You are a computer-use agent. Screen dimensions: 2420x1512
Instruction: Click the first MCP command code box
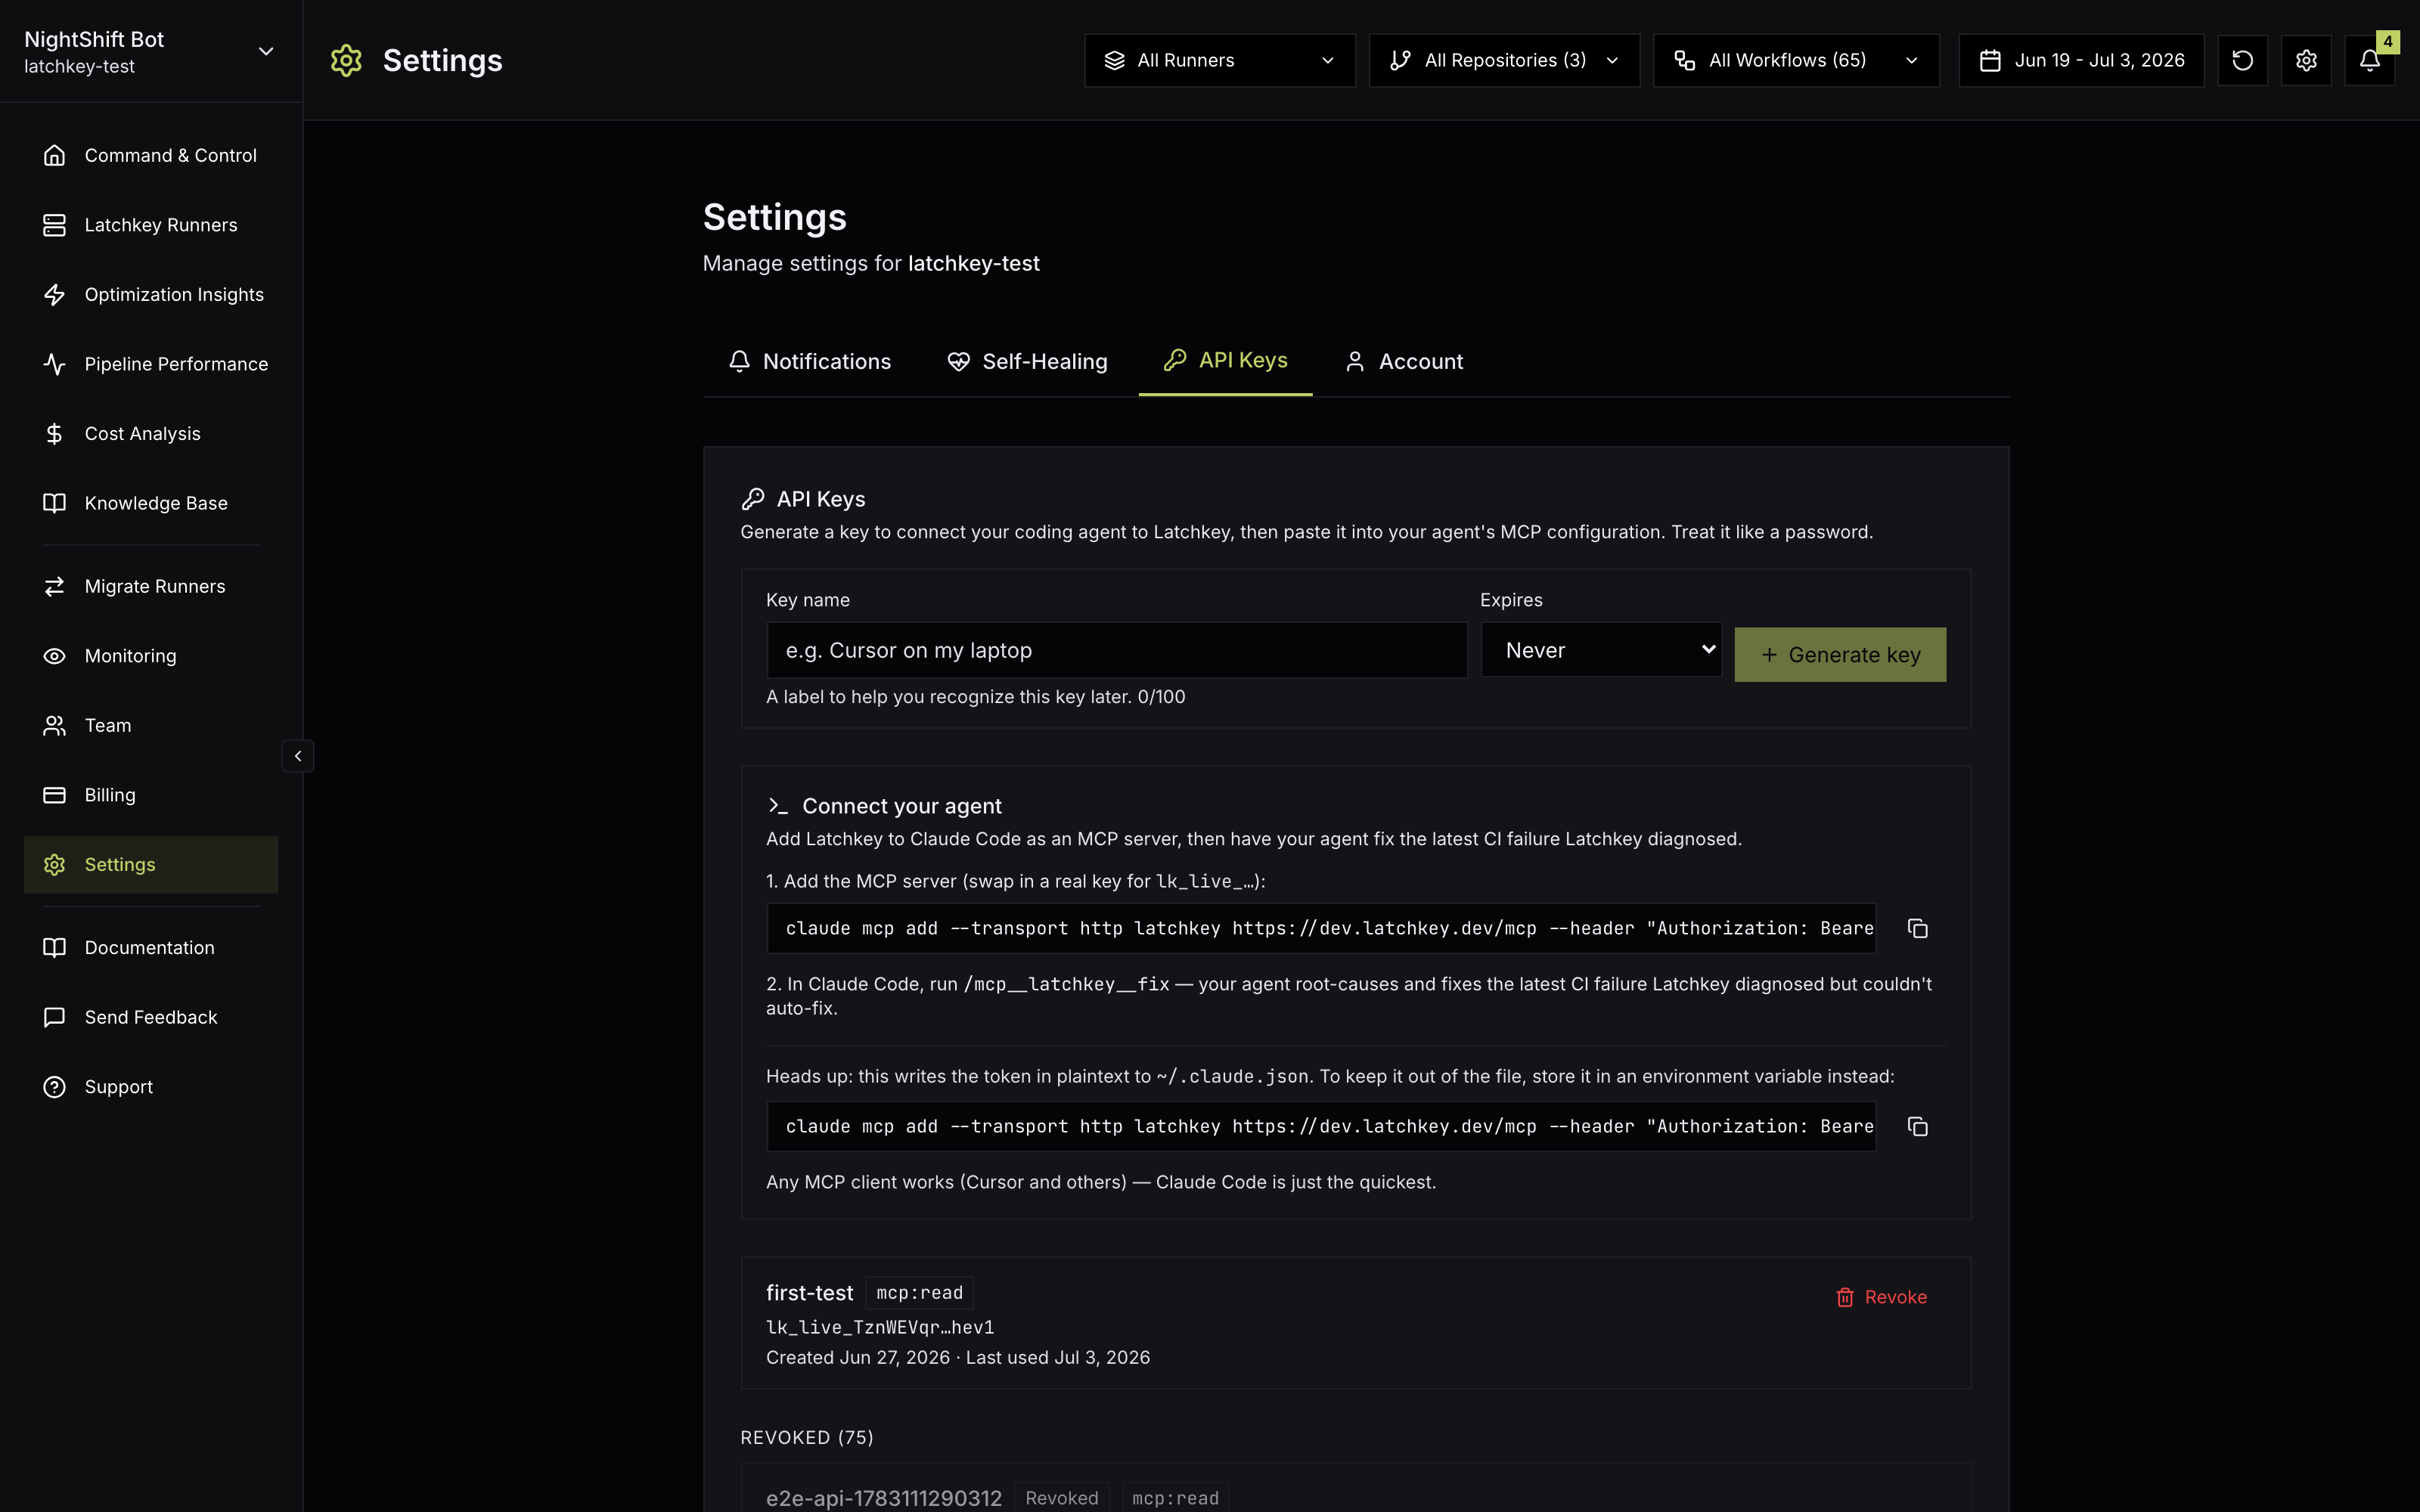[1321, 928]
